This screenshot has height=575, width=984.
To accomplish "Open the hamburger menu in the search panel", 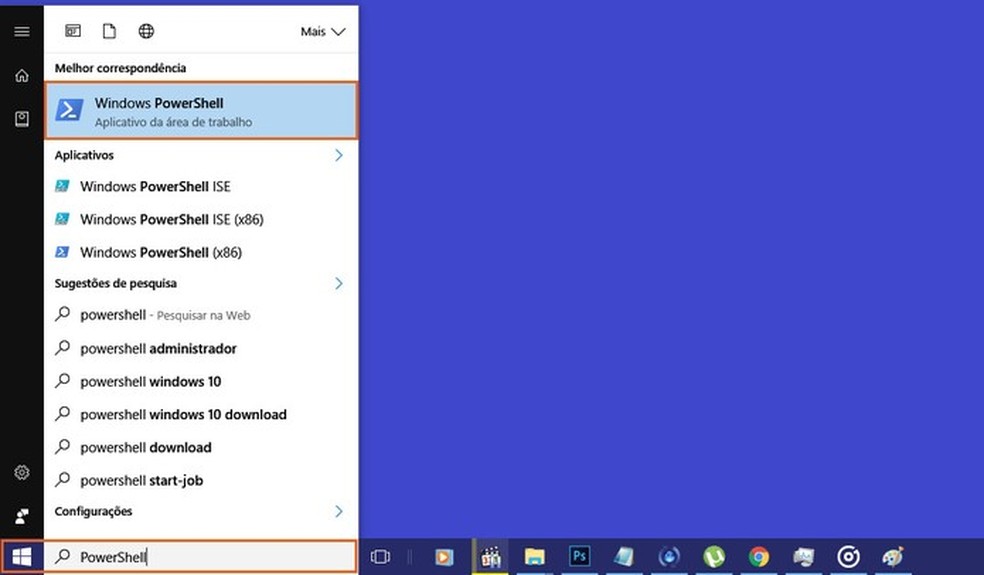I will (x=22, y=31).
